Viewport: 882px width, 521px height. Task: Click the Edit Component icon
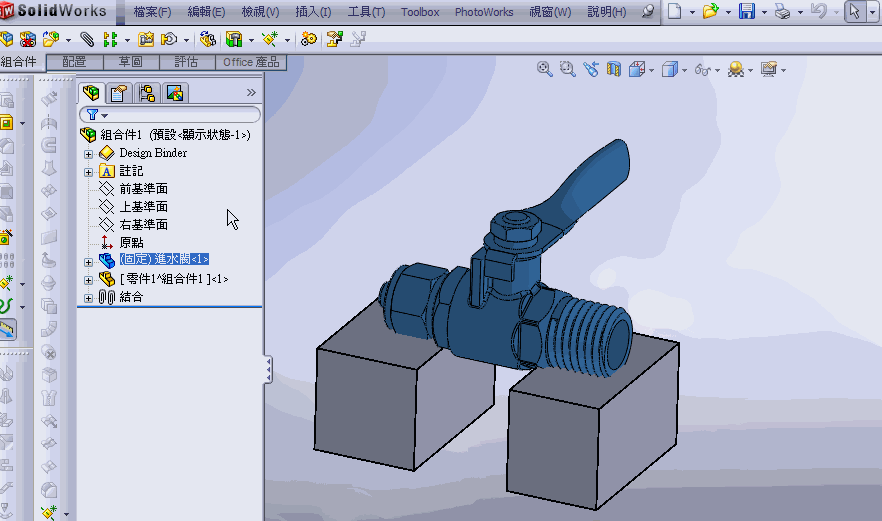(x=7, y=39)
